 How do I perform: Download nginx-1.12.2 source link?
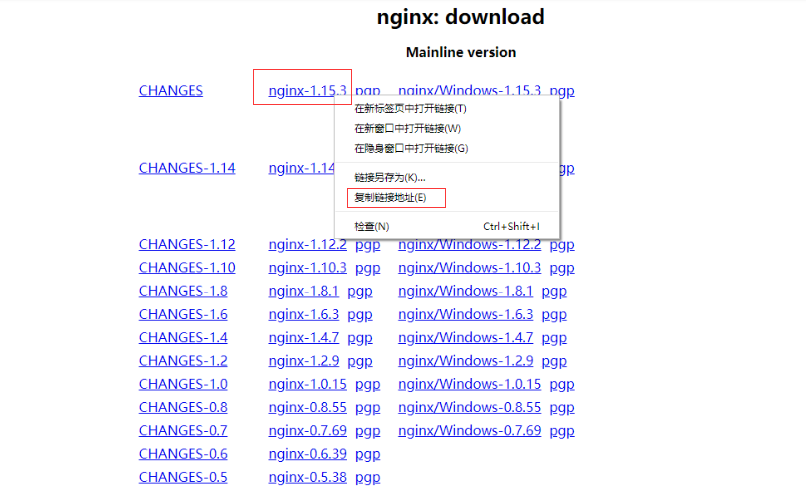pos(307,244)
